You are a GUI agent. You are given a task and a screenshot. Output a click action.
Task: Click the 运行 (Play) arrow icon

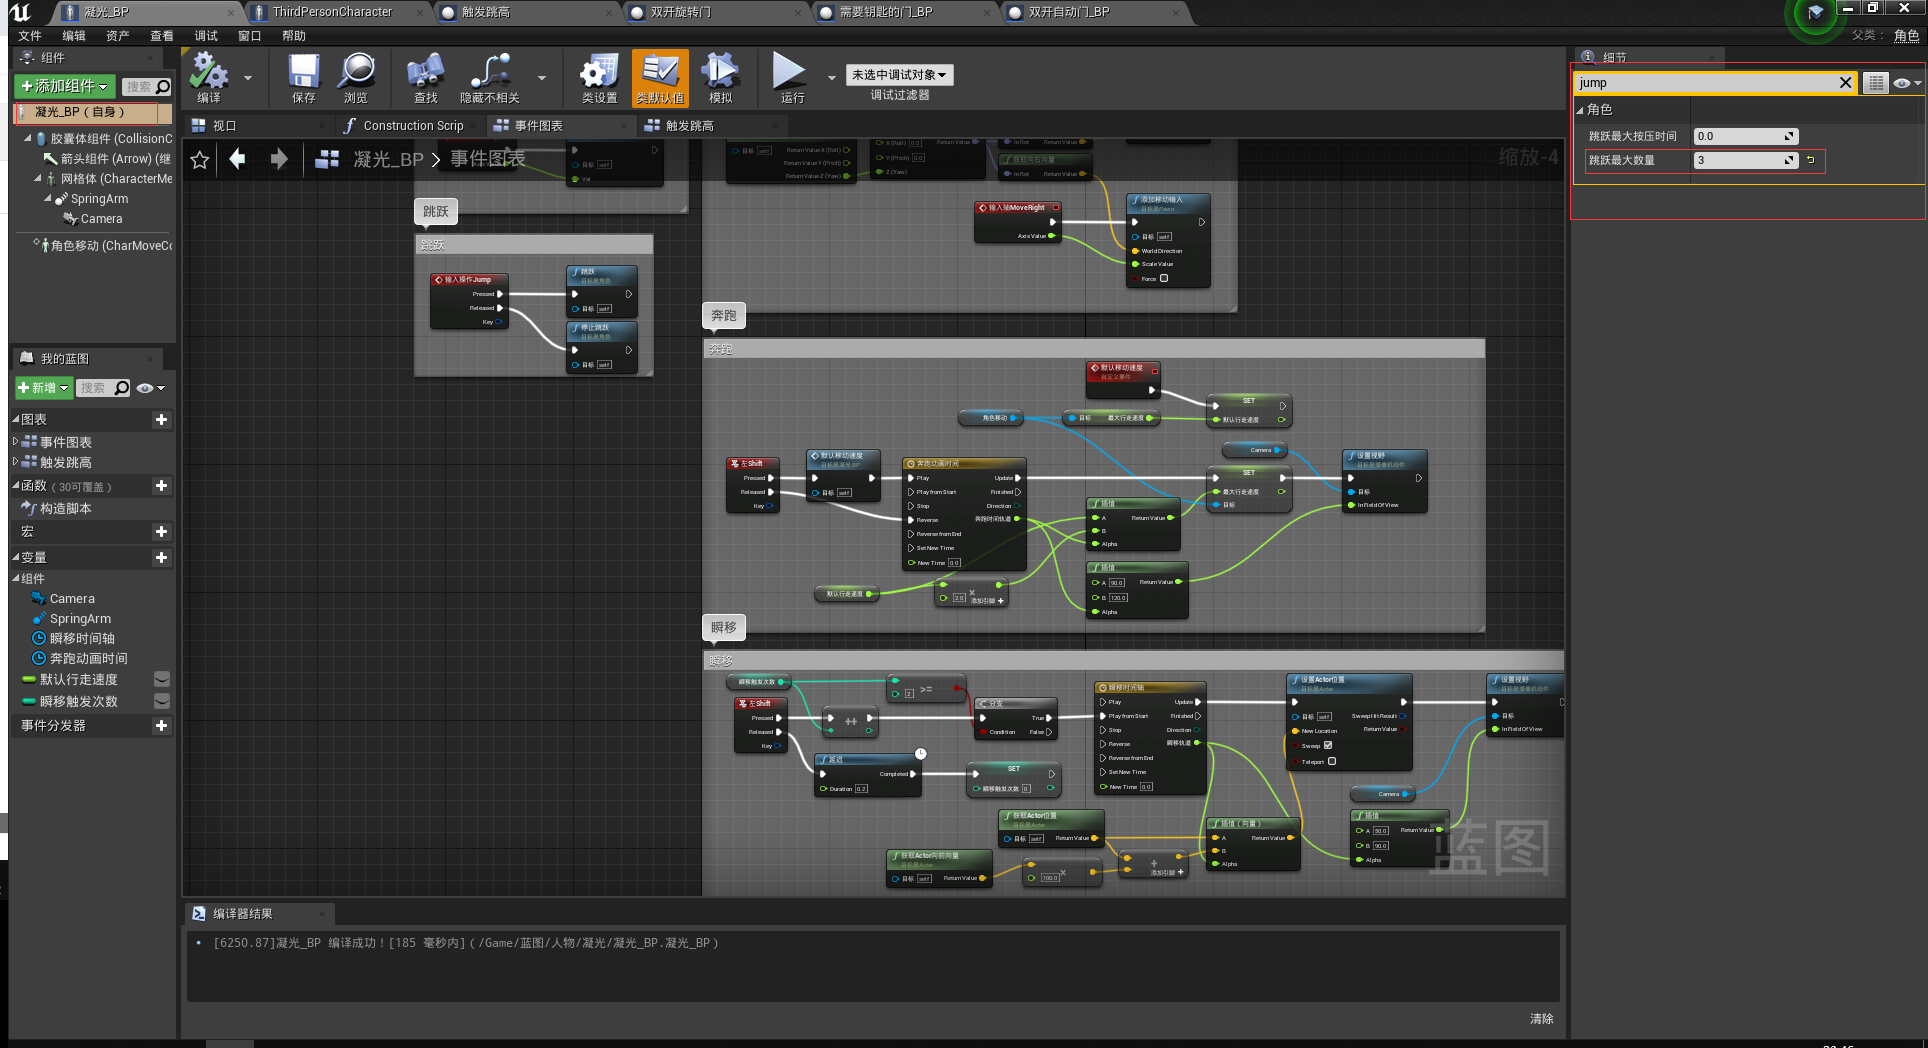point(789,72)
